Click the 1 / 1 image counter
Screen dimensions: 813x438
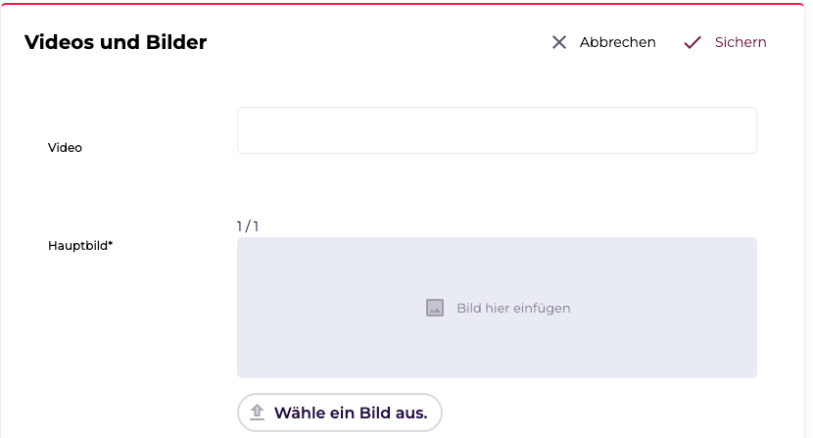(248, 226)
